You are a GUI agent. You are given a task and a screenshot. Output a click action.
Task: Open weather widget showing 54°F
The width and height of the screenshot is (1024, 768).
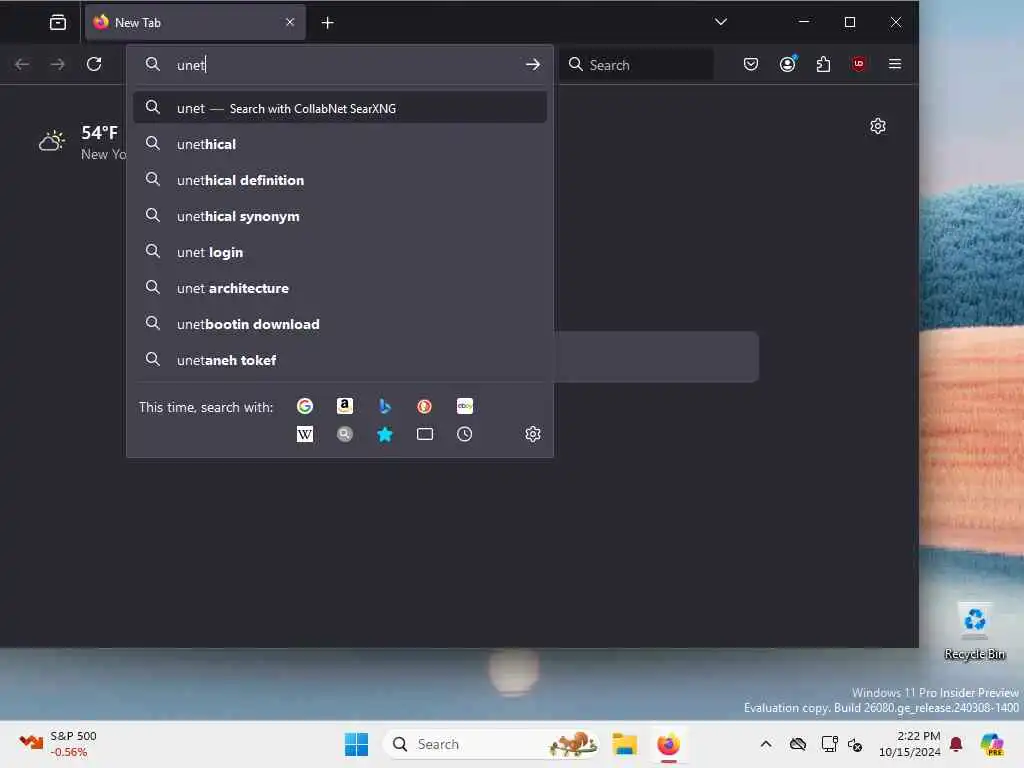pyautogui.click(x=82, y=142)
